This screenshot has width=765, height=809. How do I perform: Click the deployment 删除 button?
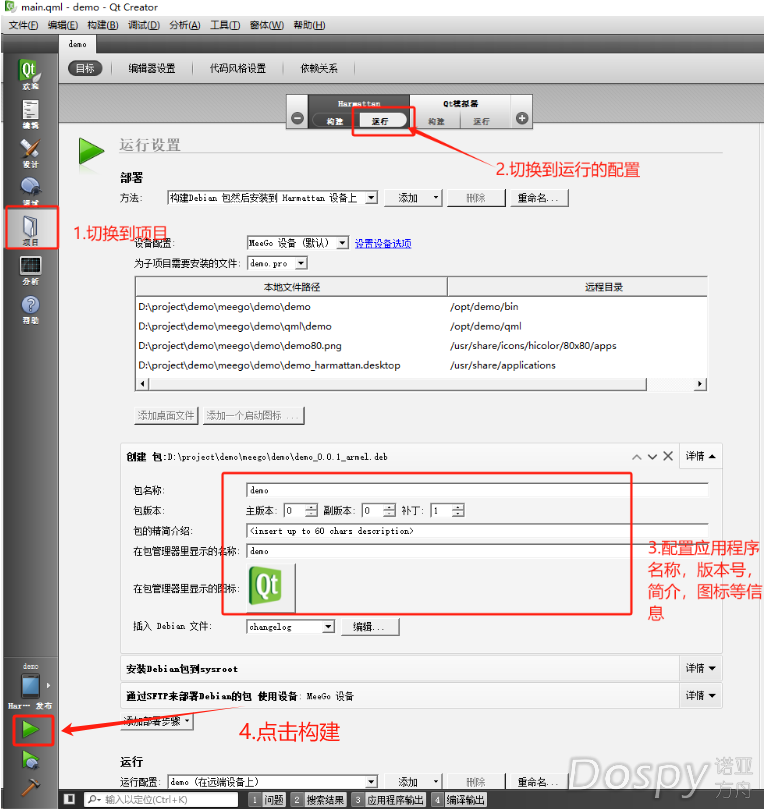click(476, 198)
